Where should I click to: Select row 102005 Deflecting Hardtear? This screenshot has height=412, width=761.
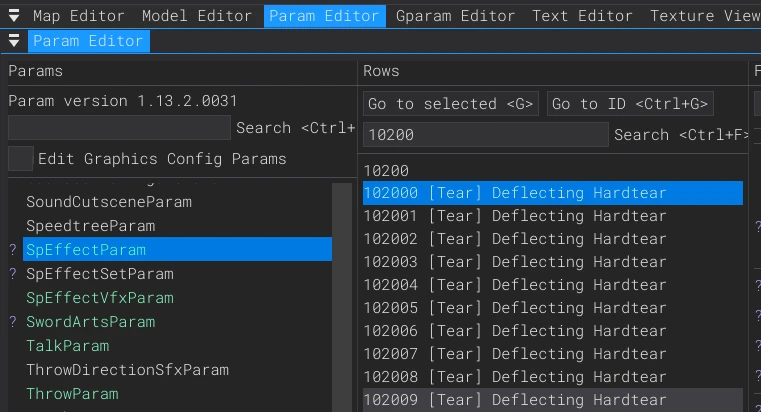point(515,308)
